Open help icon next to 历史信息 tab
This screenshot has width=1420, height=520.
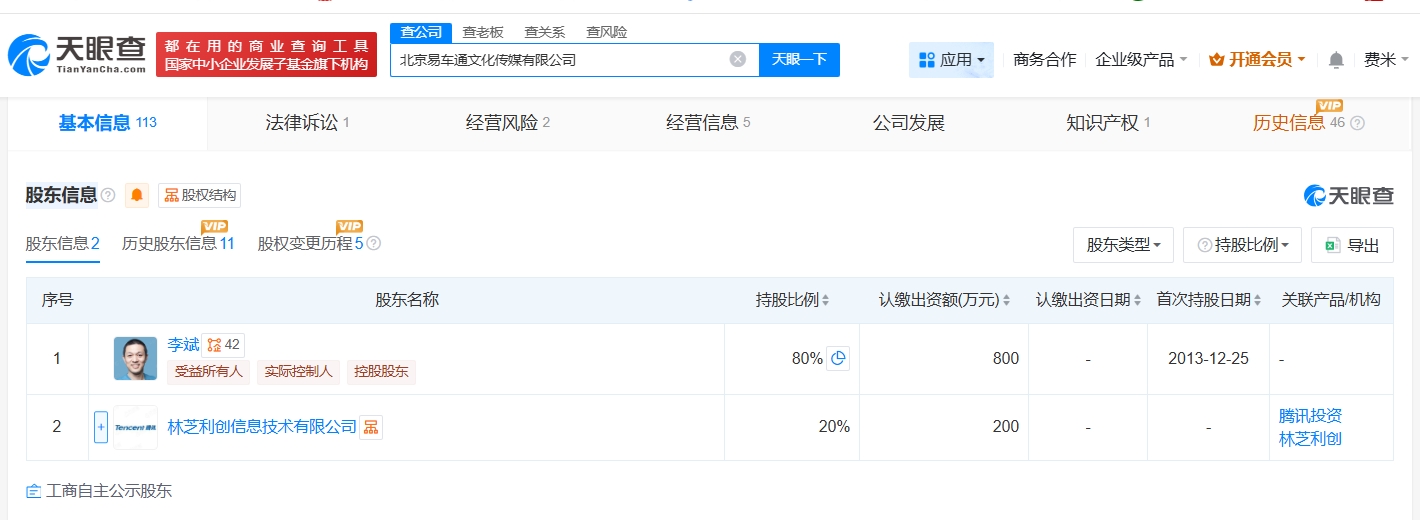[x=1357, y=123]
